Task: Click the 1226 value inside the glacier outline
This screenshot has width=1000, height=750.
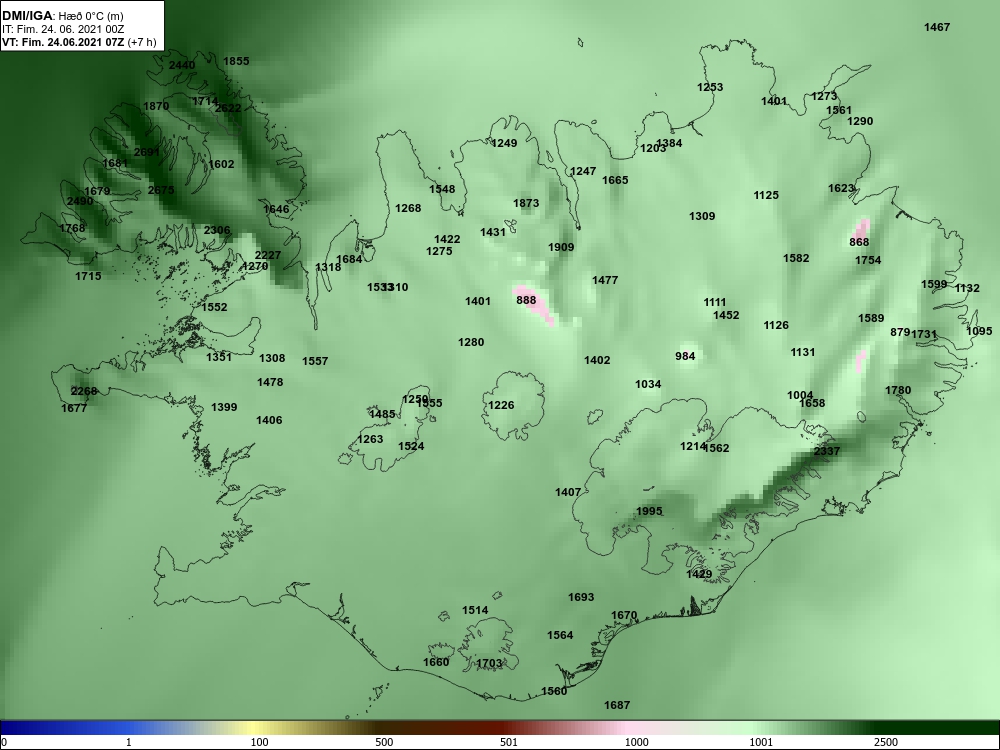Action: click(501, 405)
